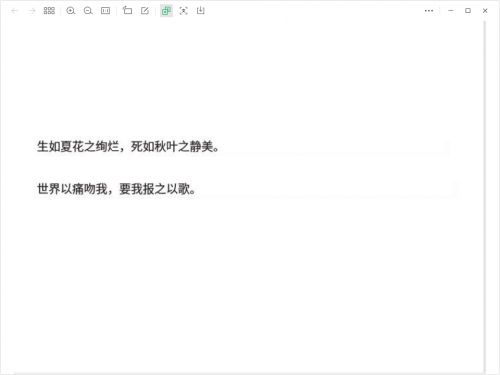This screenshot has width=500, height=375.
Task: Maximize the image viewer window
Action: pyautogui.click(x=468, y=11)
